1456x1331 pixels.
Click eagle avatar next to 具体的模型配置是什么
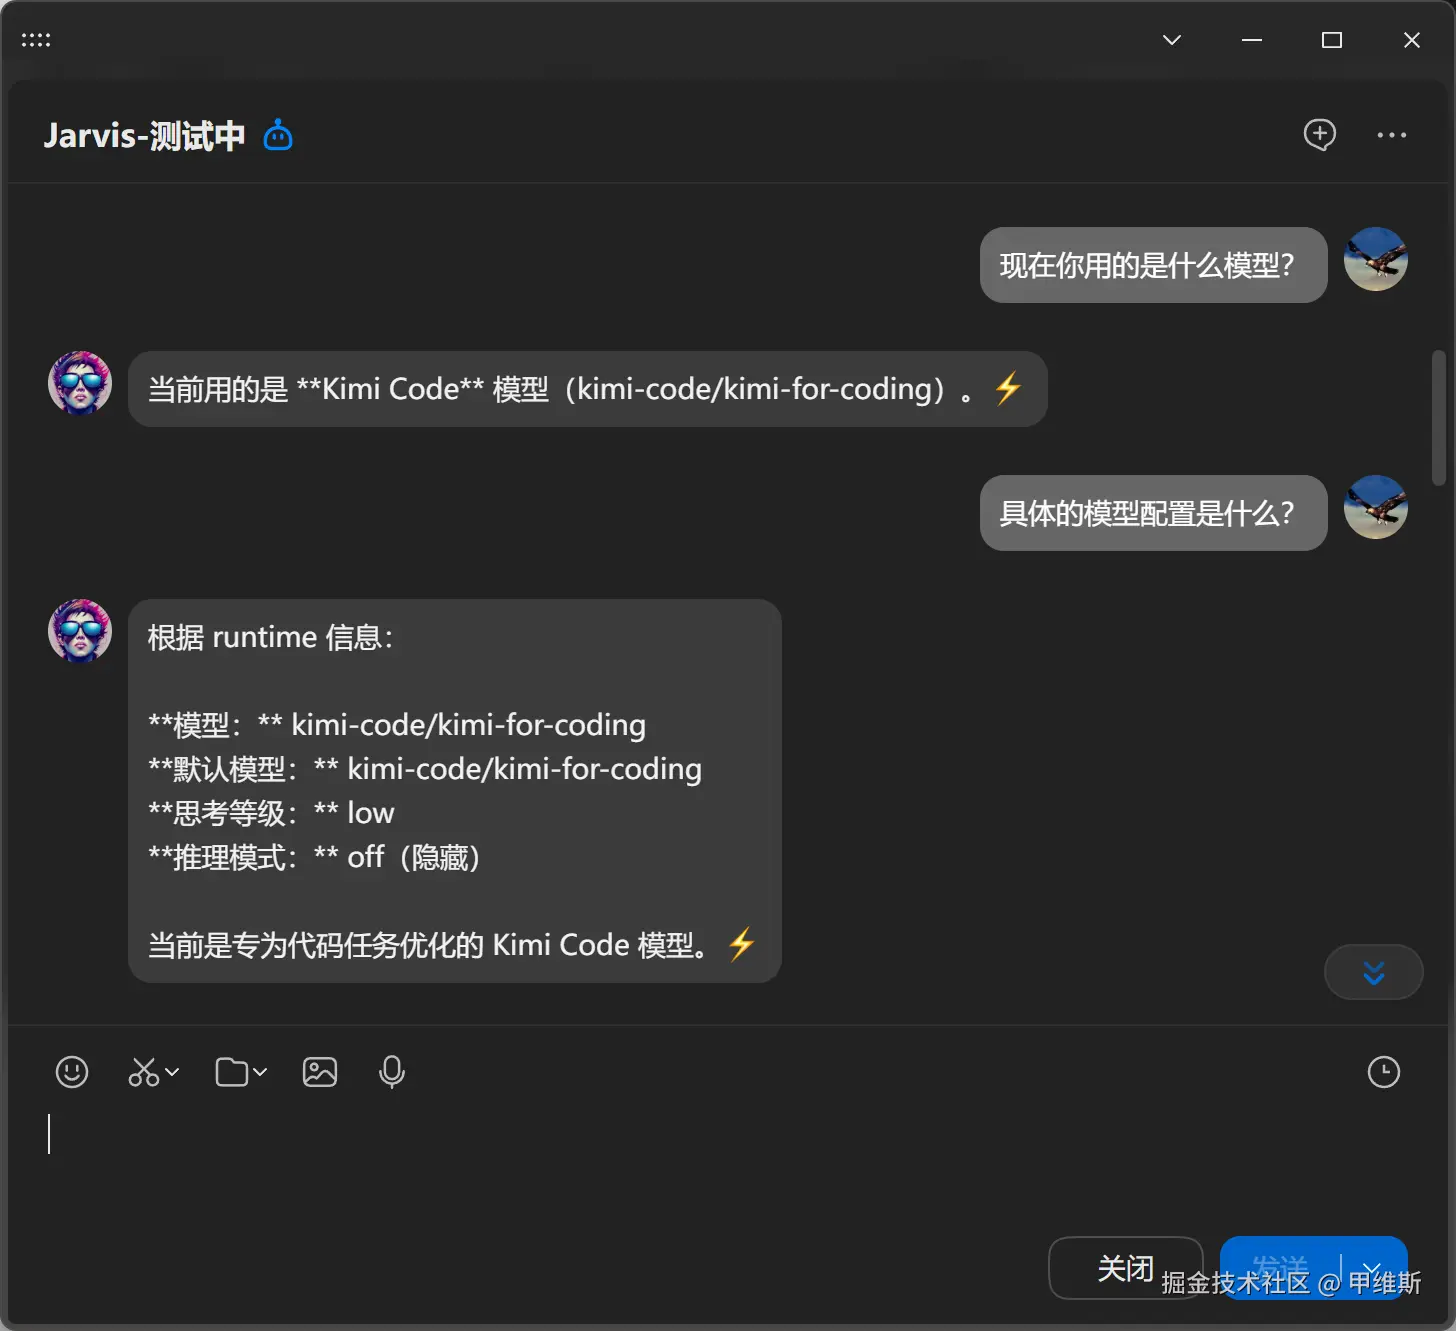1376,507
